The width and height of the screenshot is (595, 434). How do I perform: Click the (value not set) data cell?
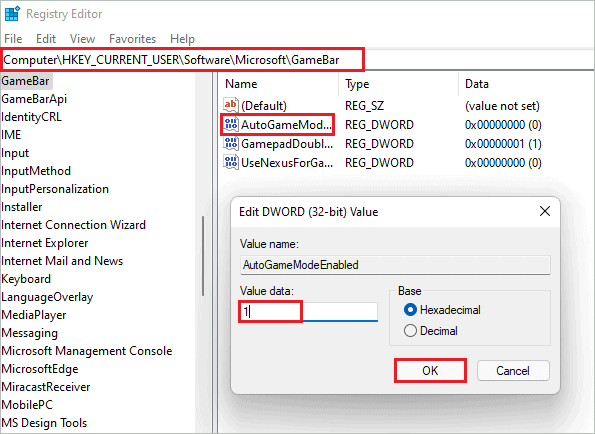(x=502, y=106)
